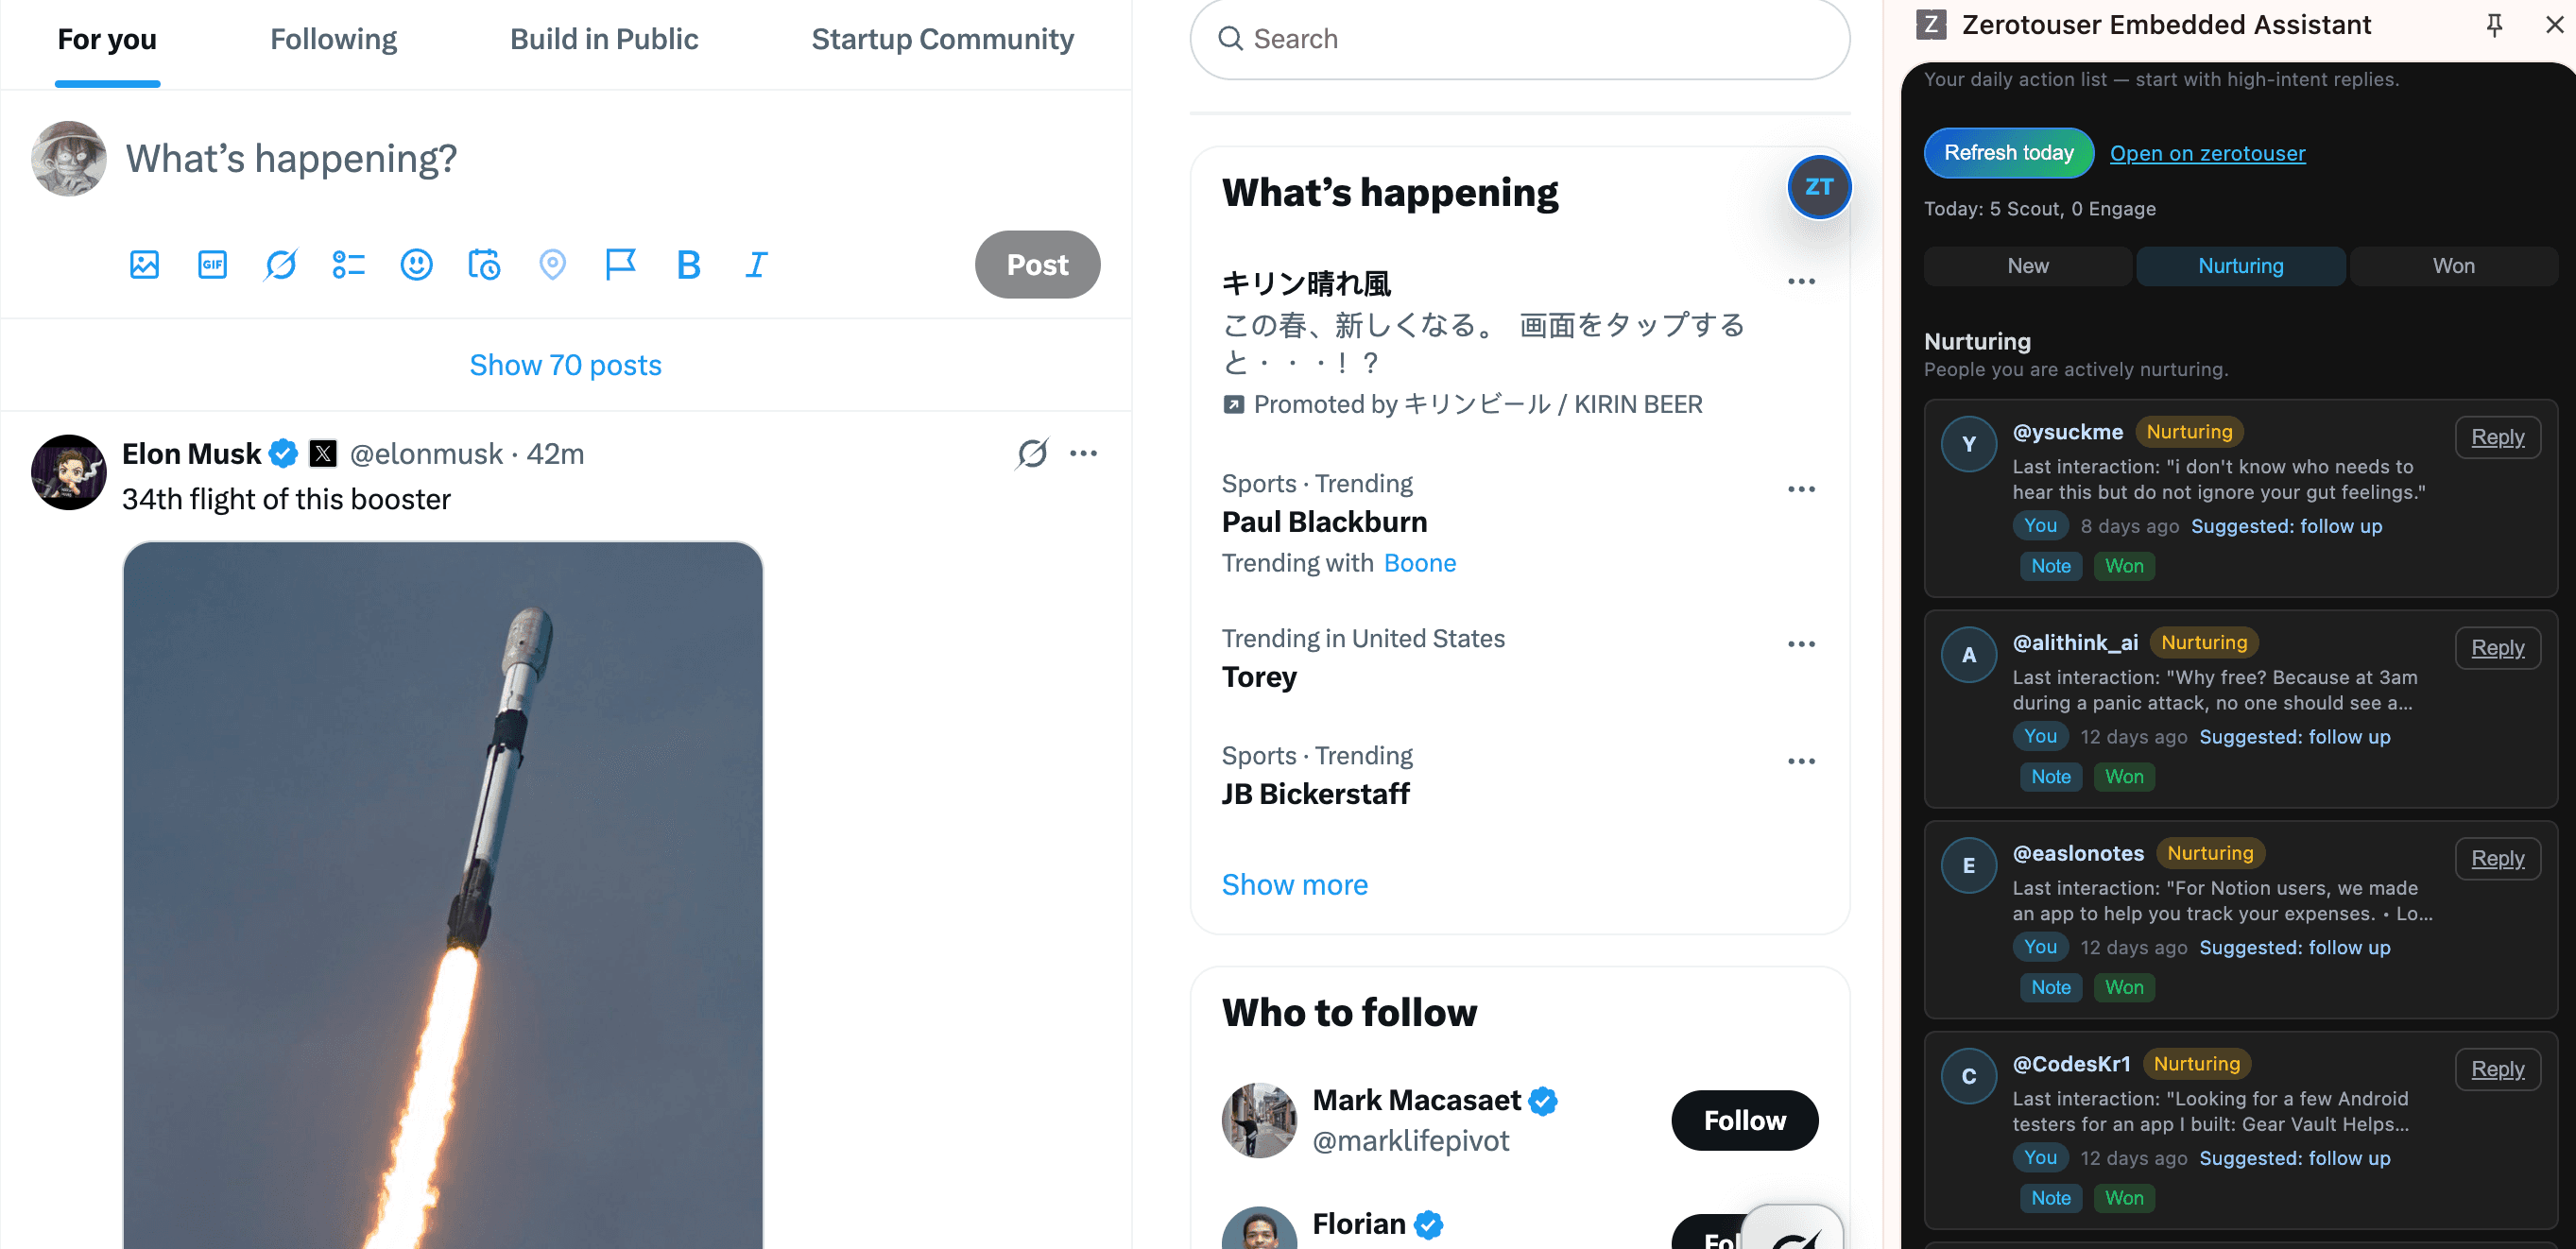Open more options for Paul Blackburn trend
The height and width of the screenshot is (1249, 2576).
(x=1800, y=489)
